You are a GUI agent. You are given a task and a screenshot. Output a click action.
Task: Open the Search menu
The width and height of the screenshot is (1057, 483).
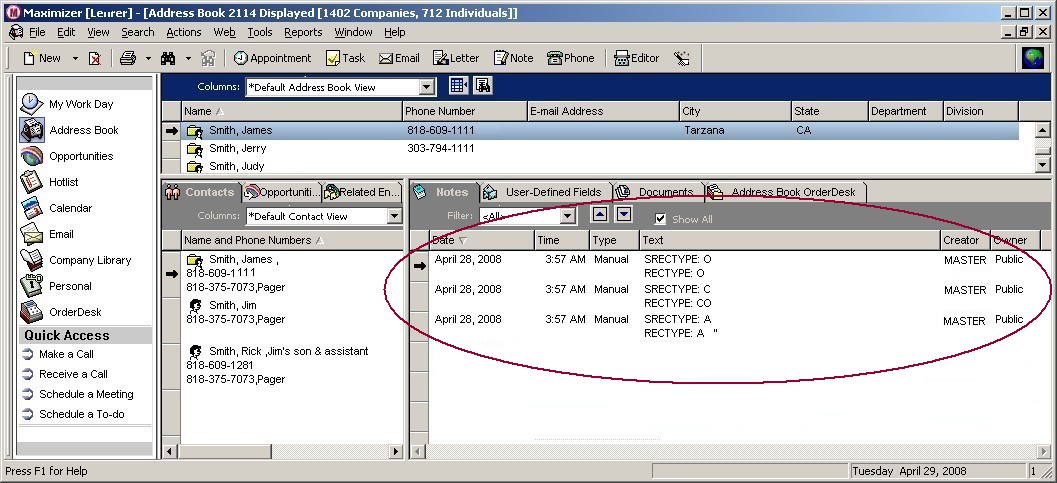pos(138,32)
